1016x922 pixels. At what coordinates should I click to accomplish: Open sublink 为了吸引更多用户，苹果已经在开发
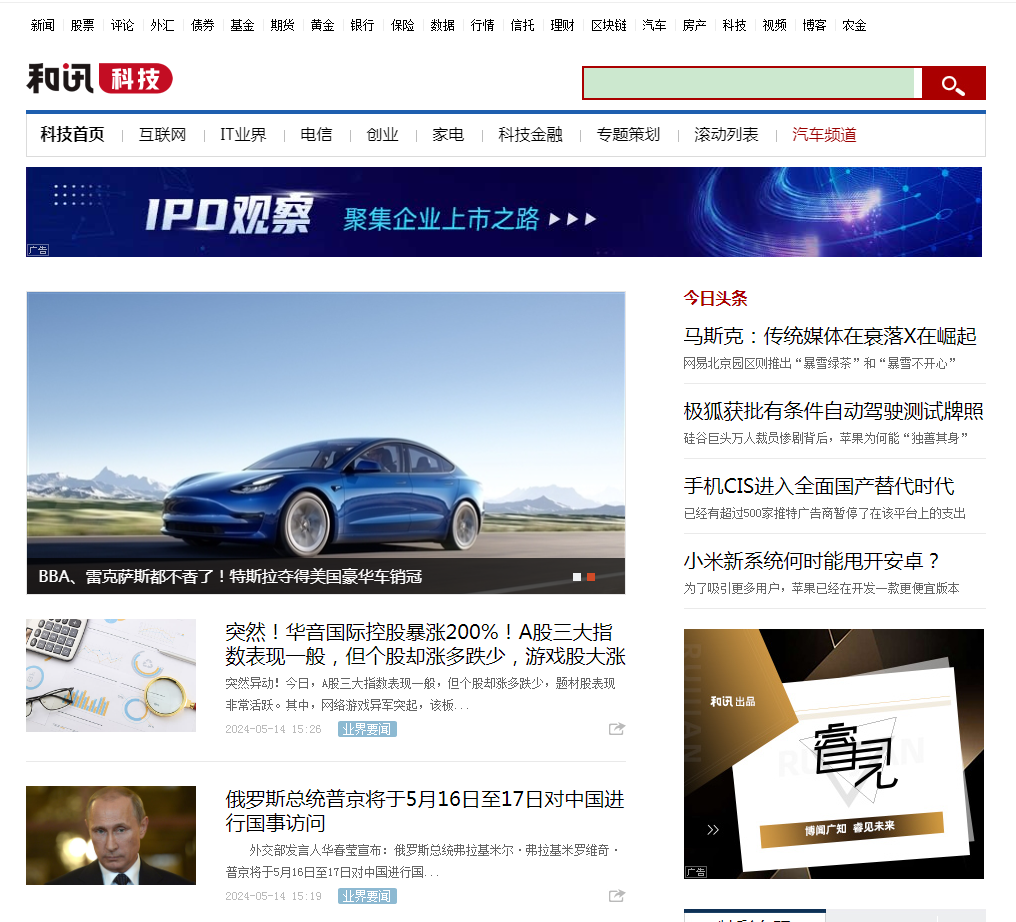[822, 588]
